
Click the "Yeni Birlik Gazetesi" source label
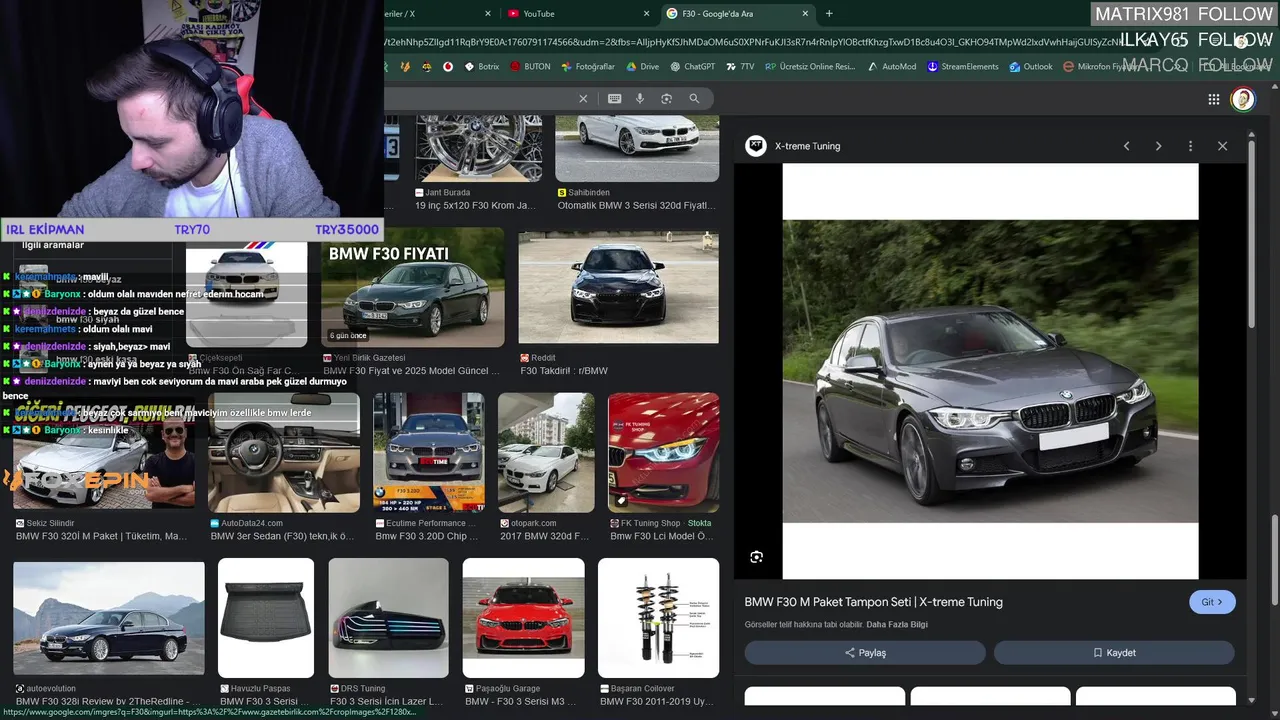pos(369,358)
